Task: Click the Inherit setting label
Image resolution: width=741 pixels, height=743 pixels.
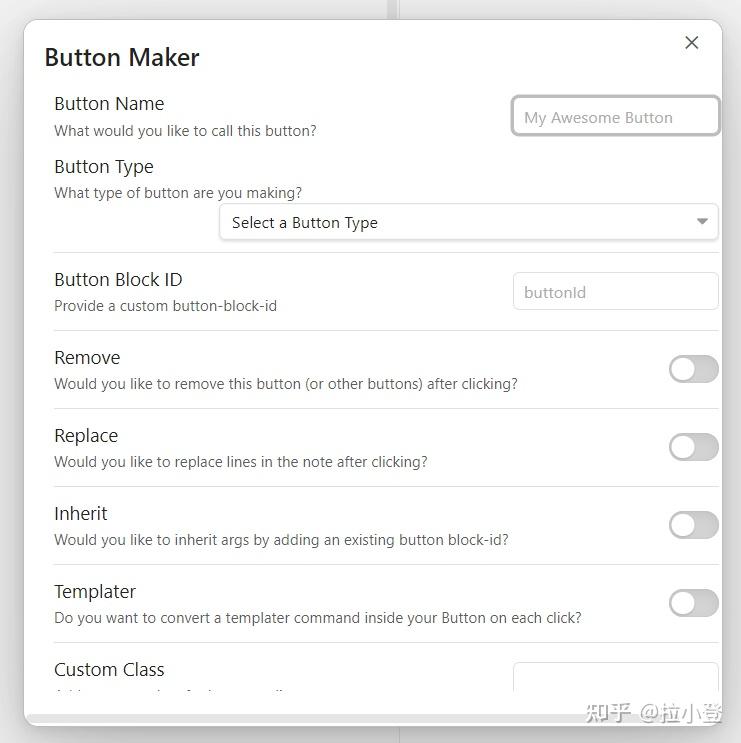Action: point(81,514)
